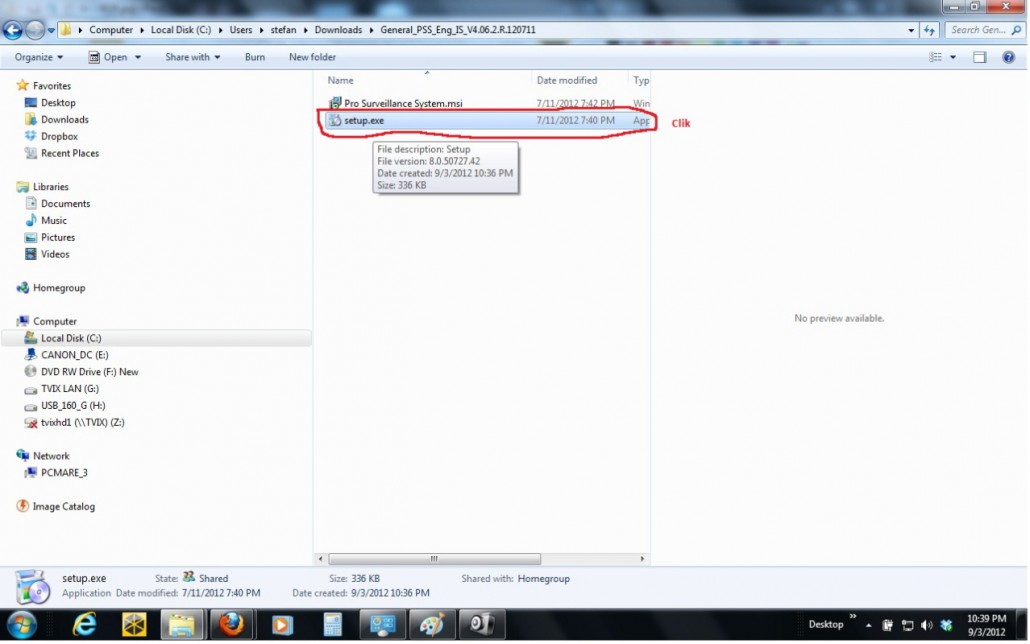
Task: Open the change view dropdown arrow
Action: 952,57
